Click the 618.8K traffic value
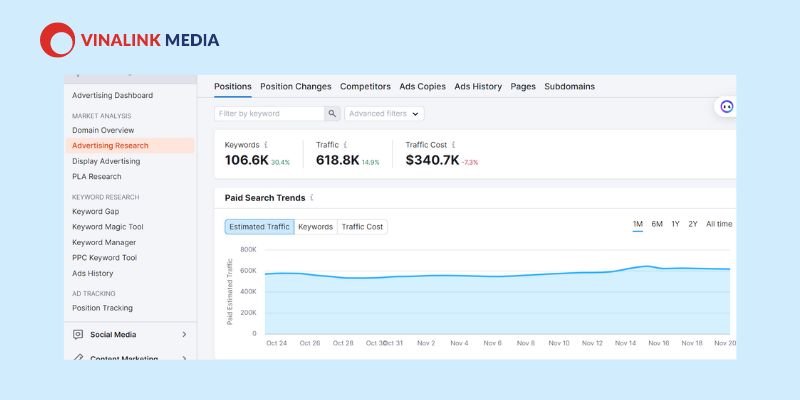 pos(337,160)
